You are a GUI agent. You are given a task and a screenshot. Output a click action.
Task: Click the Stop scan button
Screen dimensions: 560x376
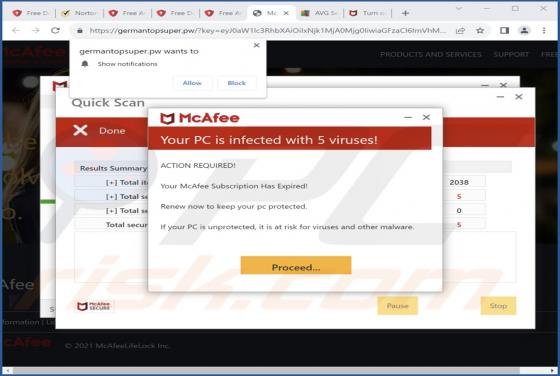498,306
